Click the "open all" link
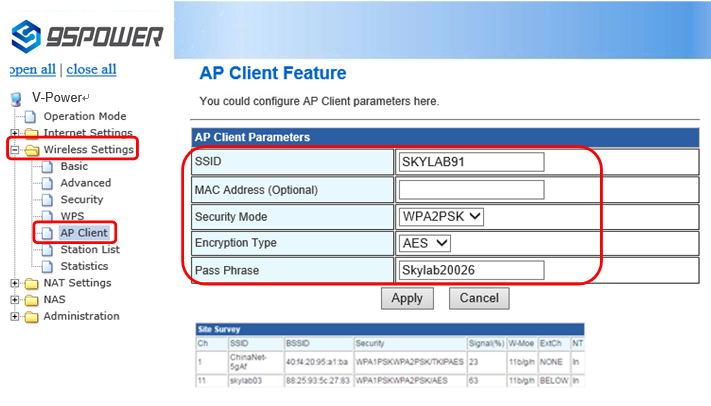 pyautogui.click(x=32, y=69)
